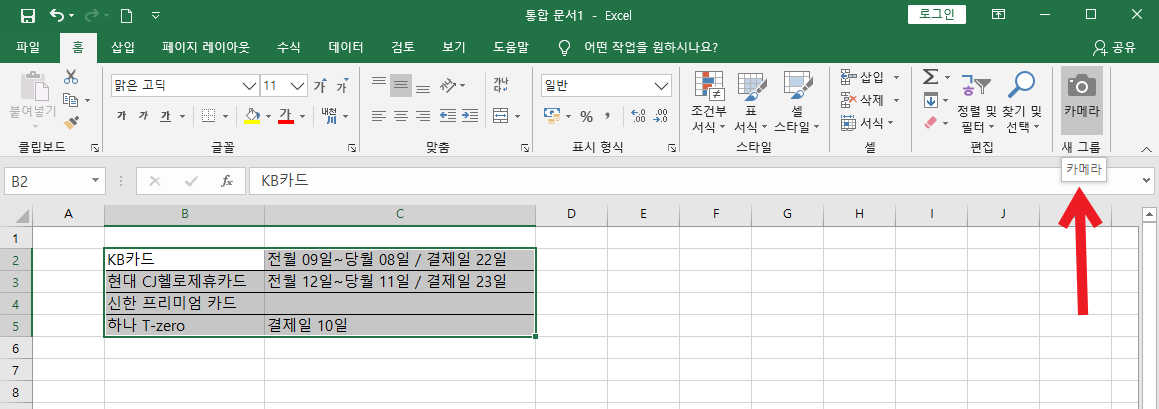Click the Decrease Indent icon
Screen dimensions: 1159x409
coord(447,115)
